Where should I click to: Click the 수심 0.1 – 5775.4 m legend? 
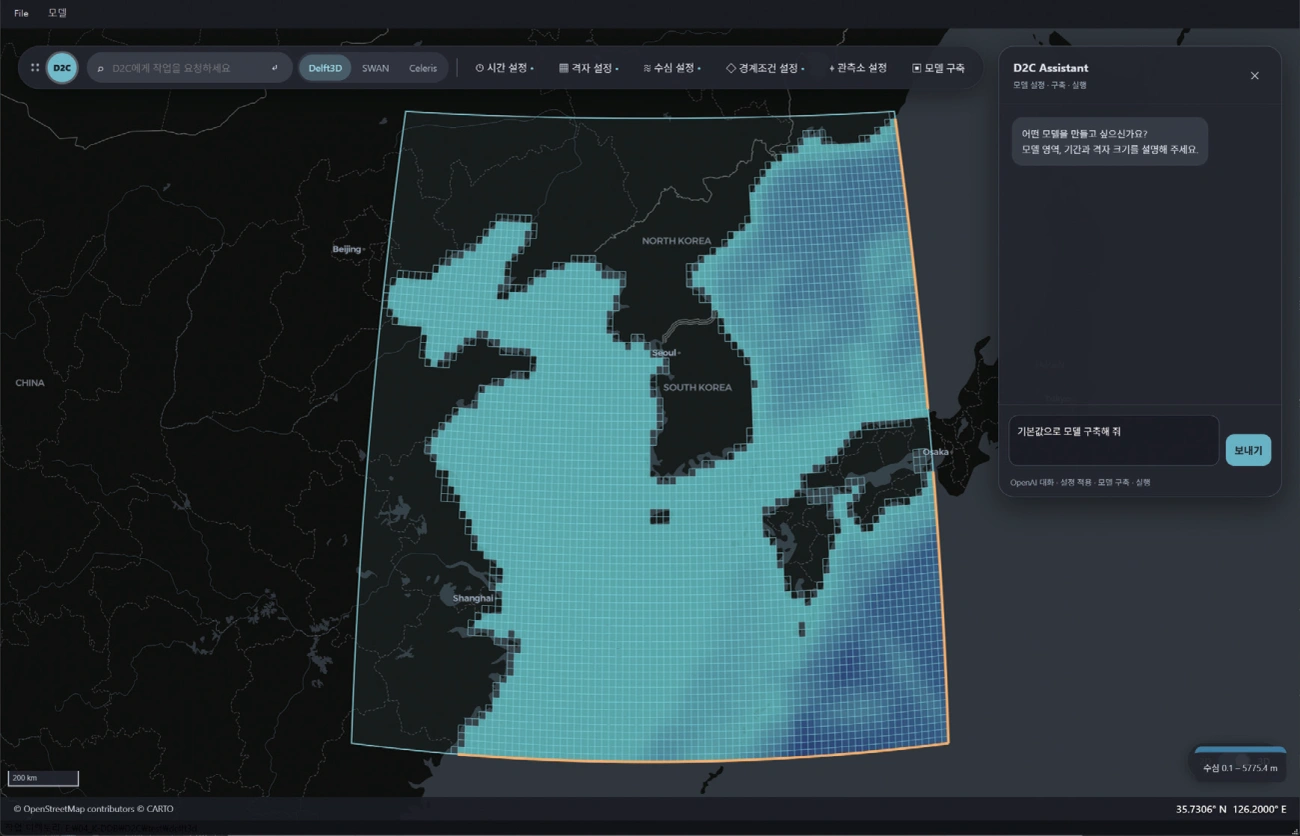(1240, 768)
